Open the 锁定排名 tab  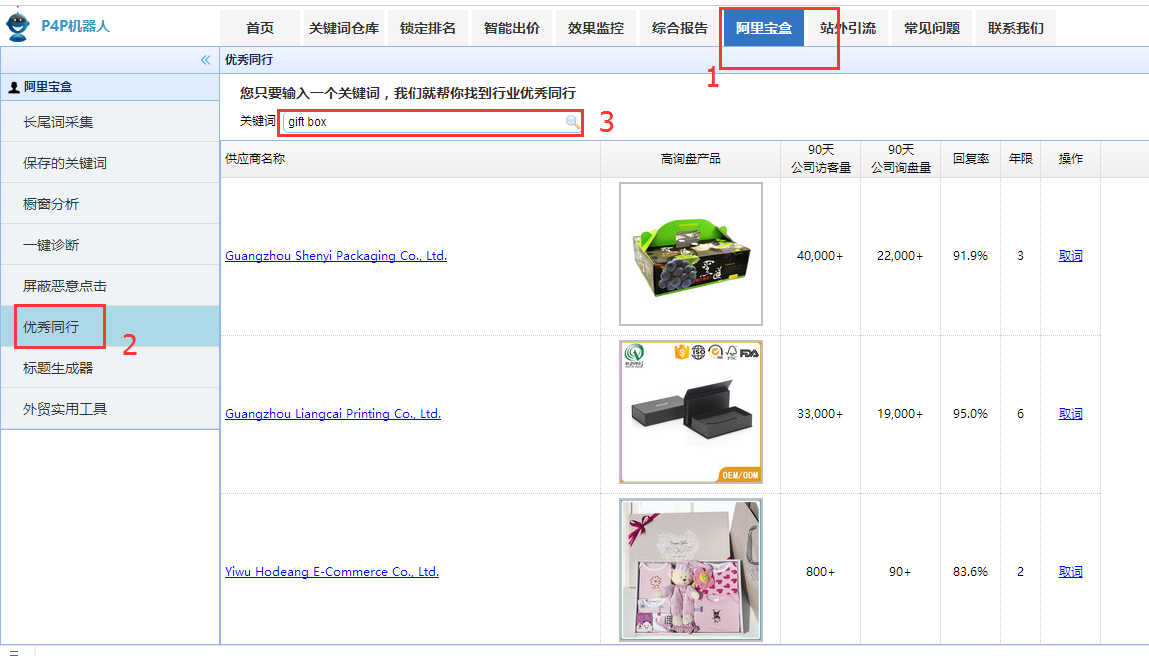coord(428,28)
